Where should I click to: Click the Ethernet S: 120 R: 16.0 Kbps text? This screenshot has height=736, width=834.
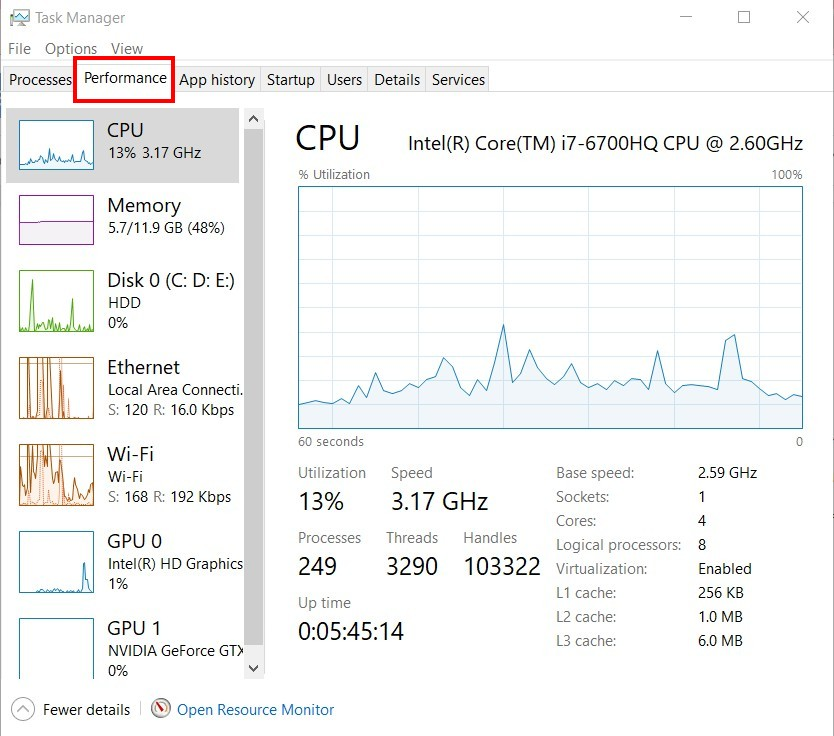171,410
